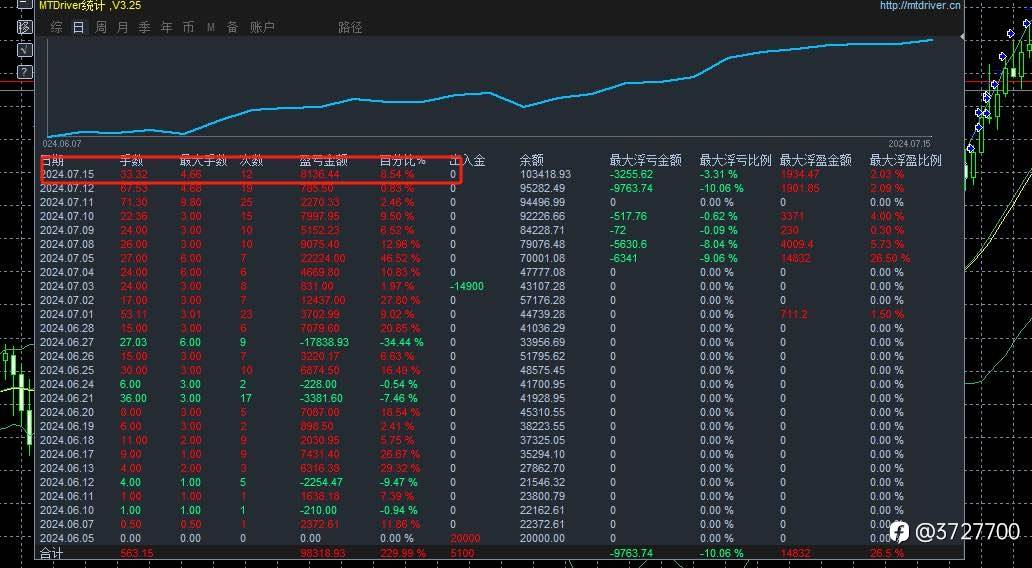Select the 2024.06.20 date cell
The height and width of the screenshot is (568, 1032).
(67, 412)
